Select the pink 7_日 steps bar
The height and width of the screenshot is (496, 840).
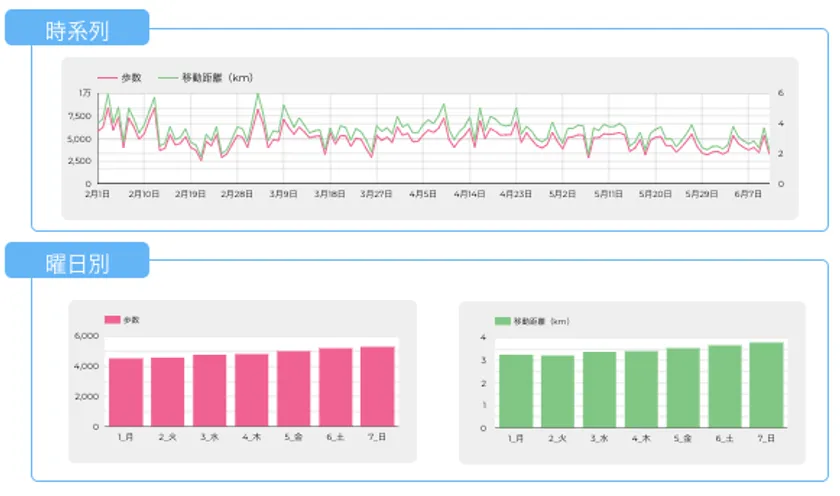tap(377, 386)
